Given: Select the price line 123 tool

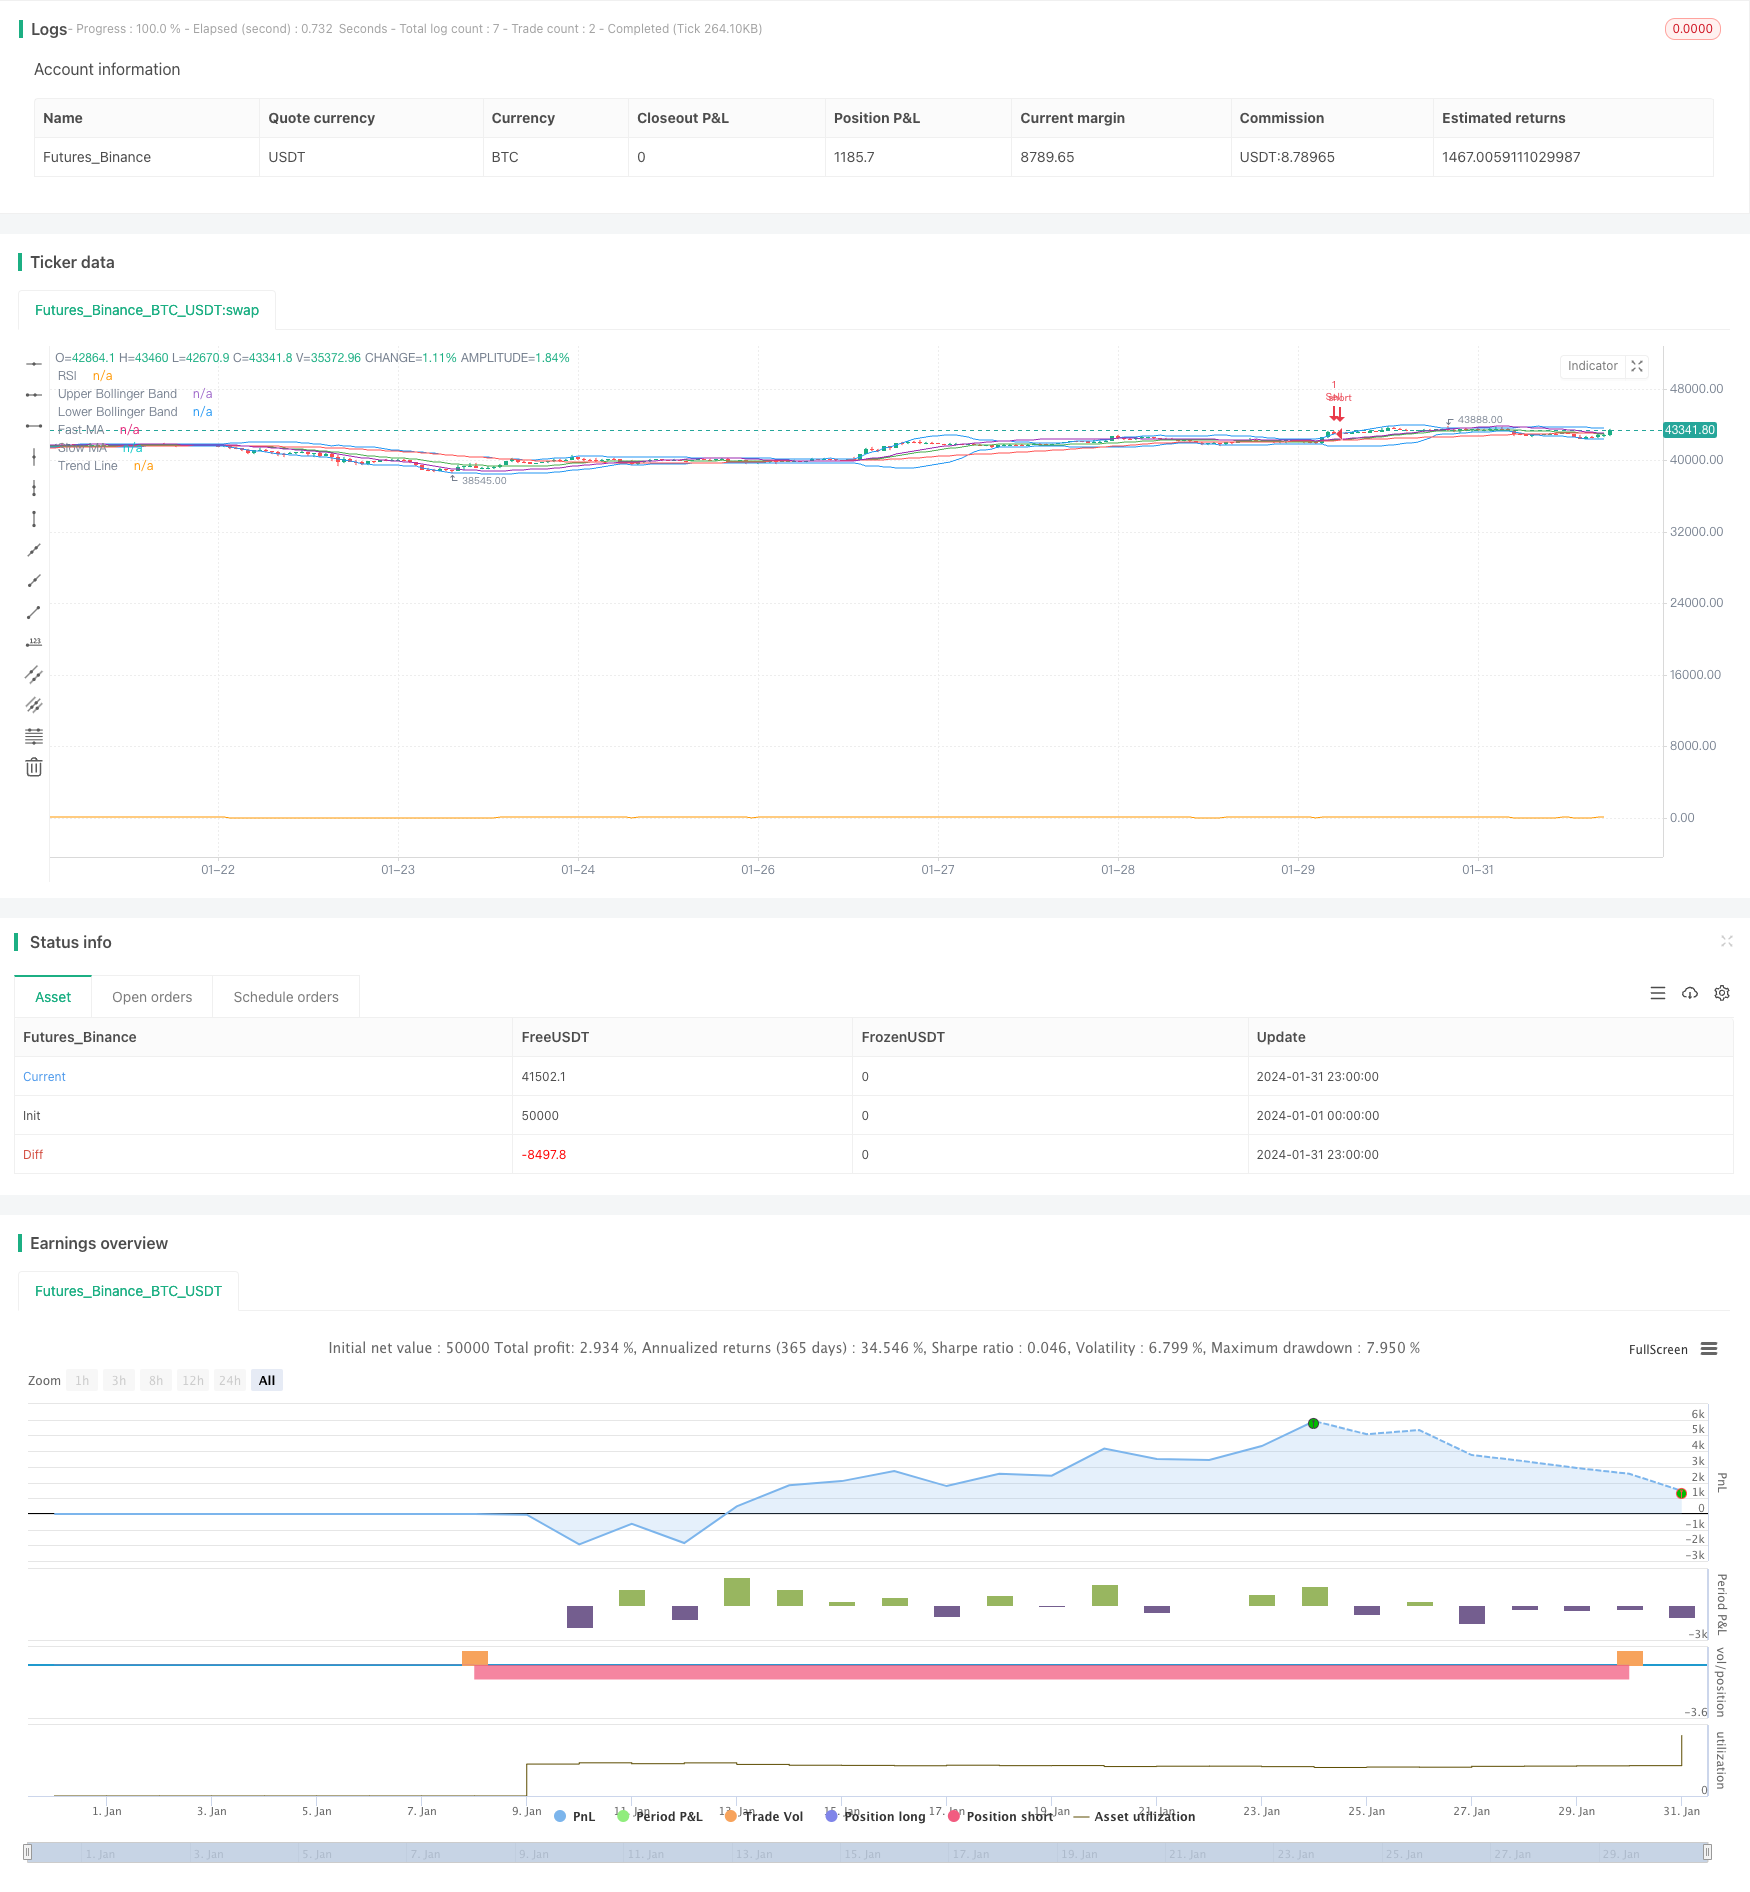Looking at the screenshot, I should click(x=34, y=643).
